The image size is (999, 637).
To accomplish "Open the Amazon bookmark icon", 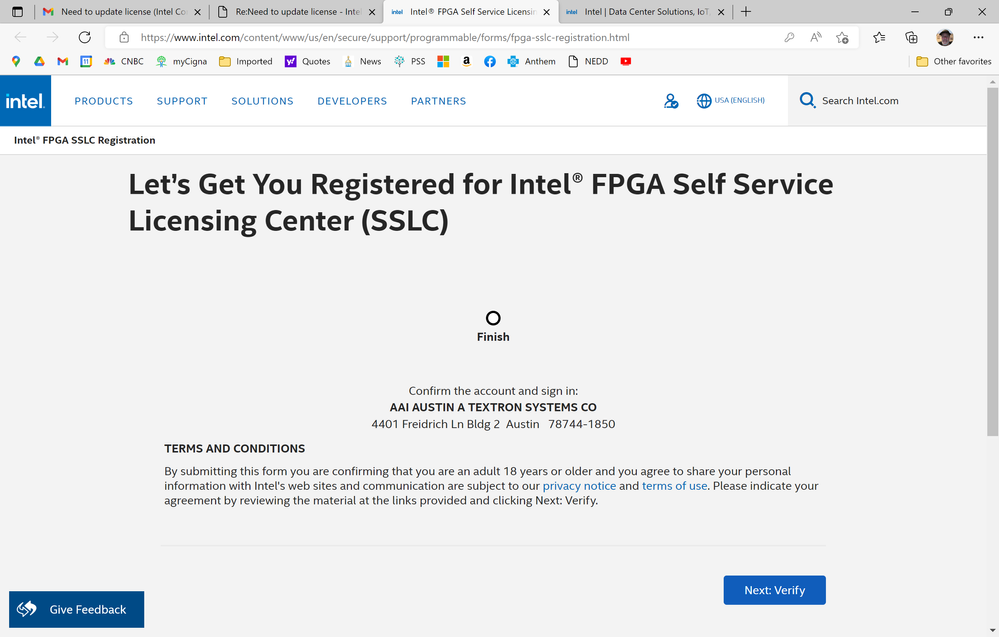I will pos(466,61).
